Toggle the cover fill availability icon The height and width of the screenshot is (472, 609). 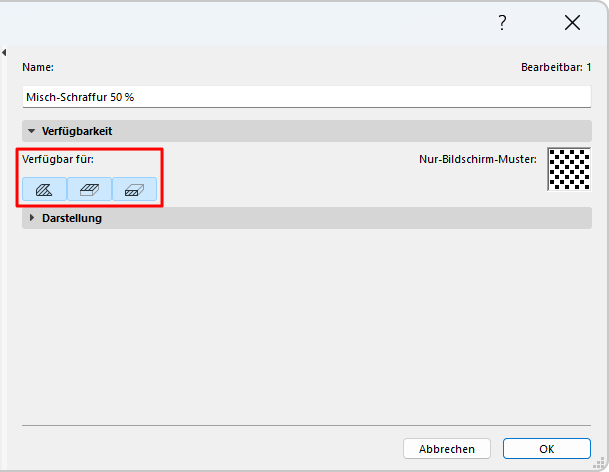pyautogui.click(x=89, y=189)
